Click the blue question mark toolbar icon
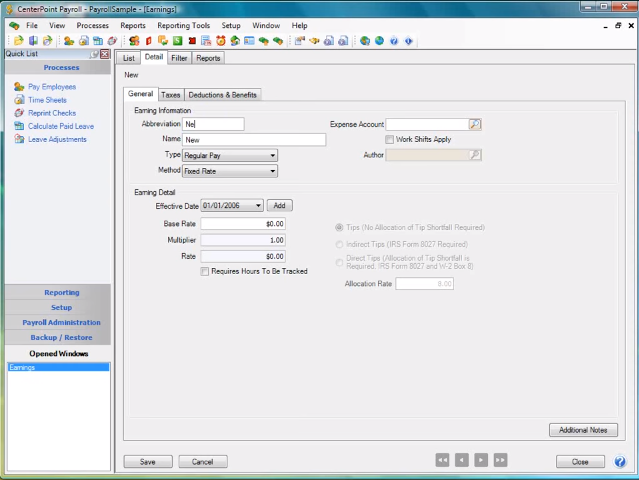The image size is (639, 480). click(394, 40)
